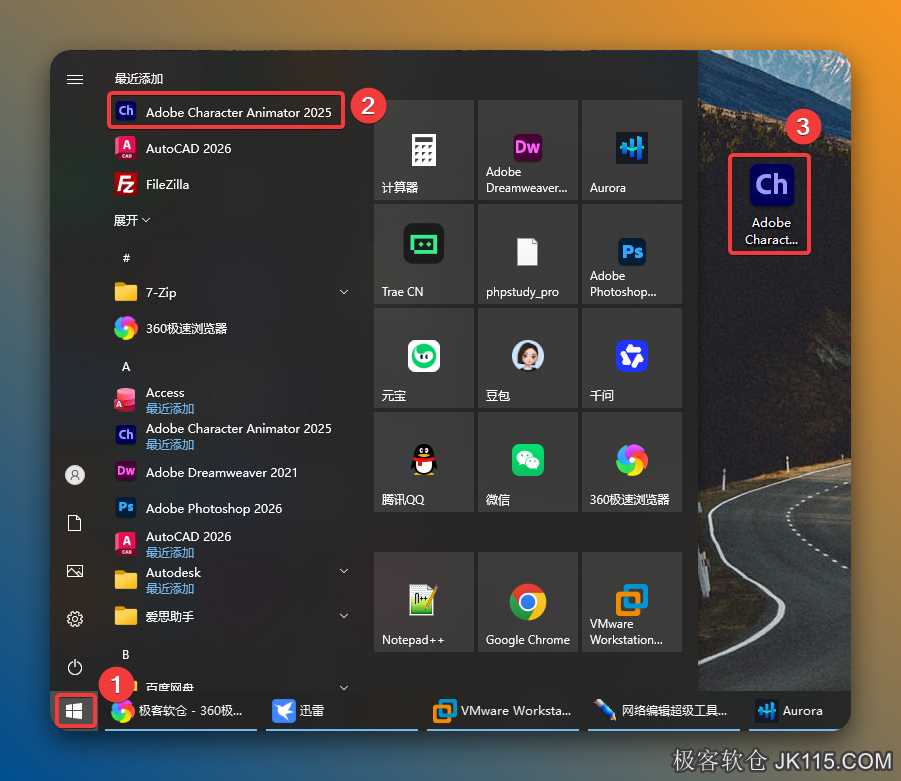The height and width of the screenshot is (781, 901).
Task: Switch to 网络编辑超级工具 taskbar item
Action: click(x=664, y=711)
